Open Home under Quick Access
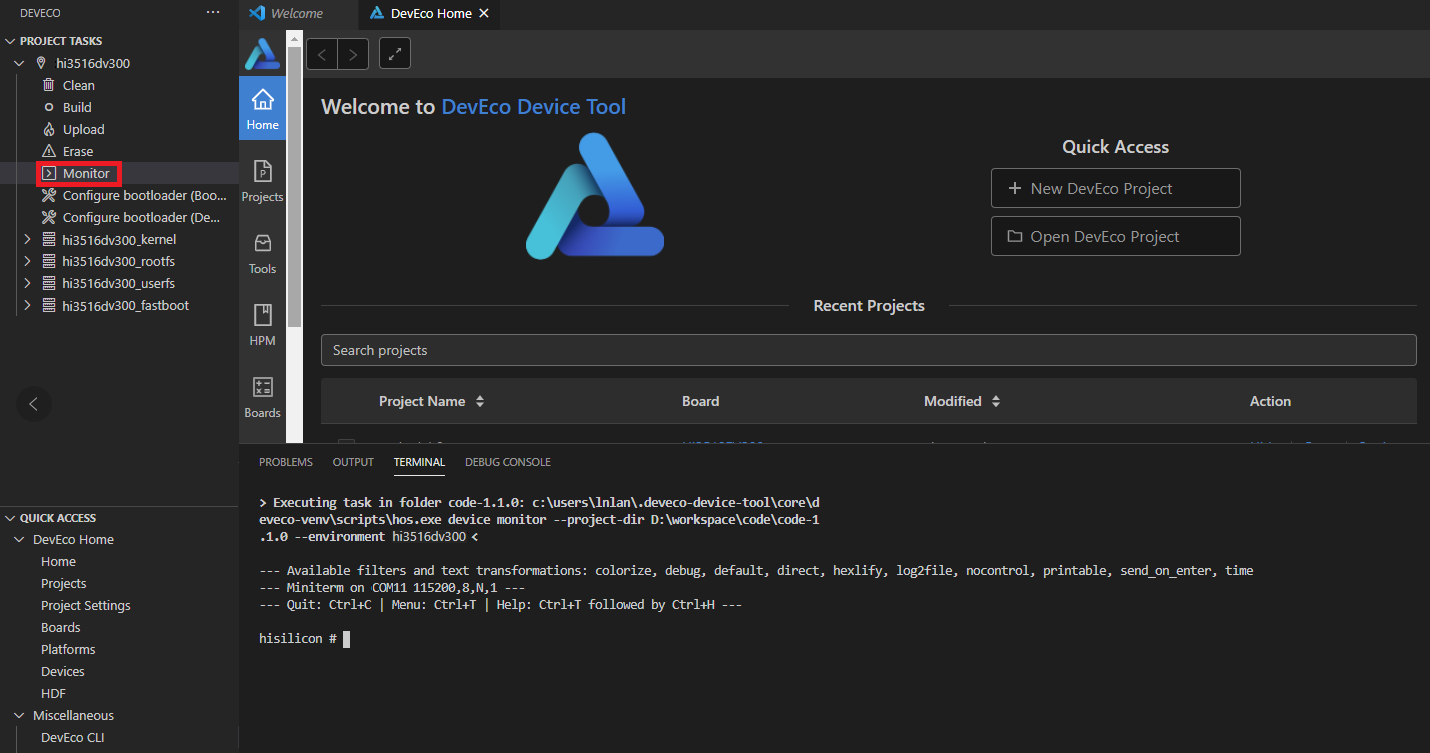This screenshot has height=753, width=1430. (x=58, y=561)
